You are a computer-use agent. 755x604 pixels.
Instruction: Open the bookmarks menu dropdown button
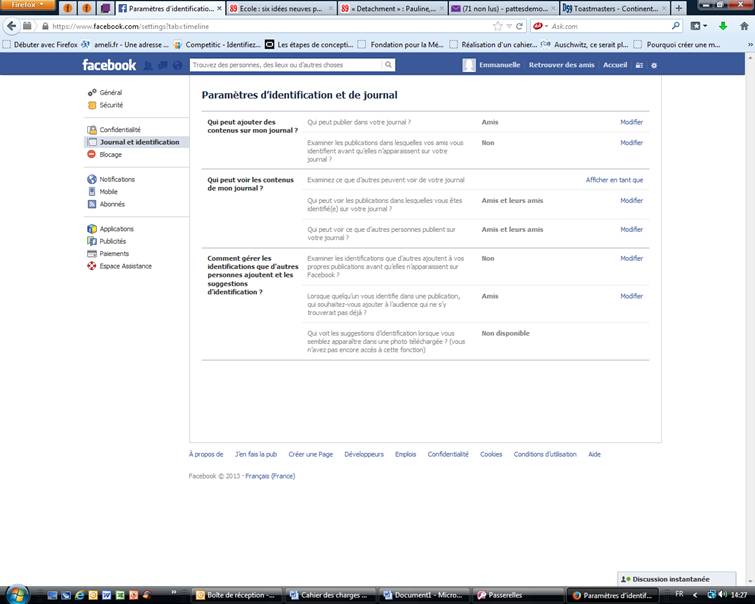click(699, 26)
